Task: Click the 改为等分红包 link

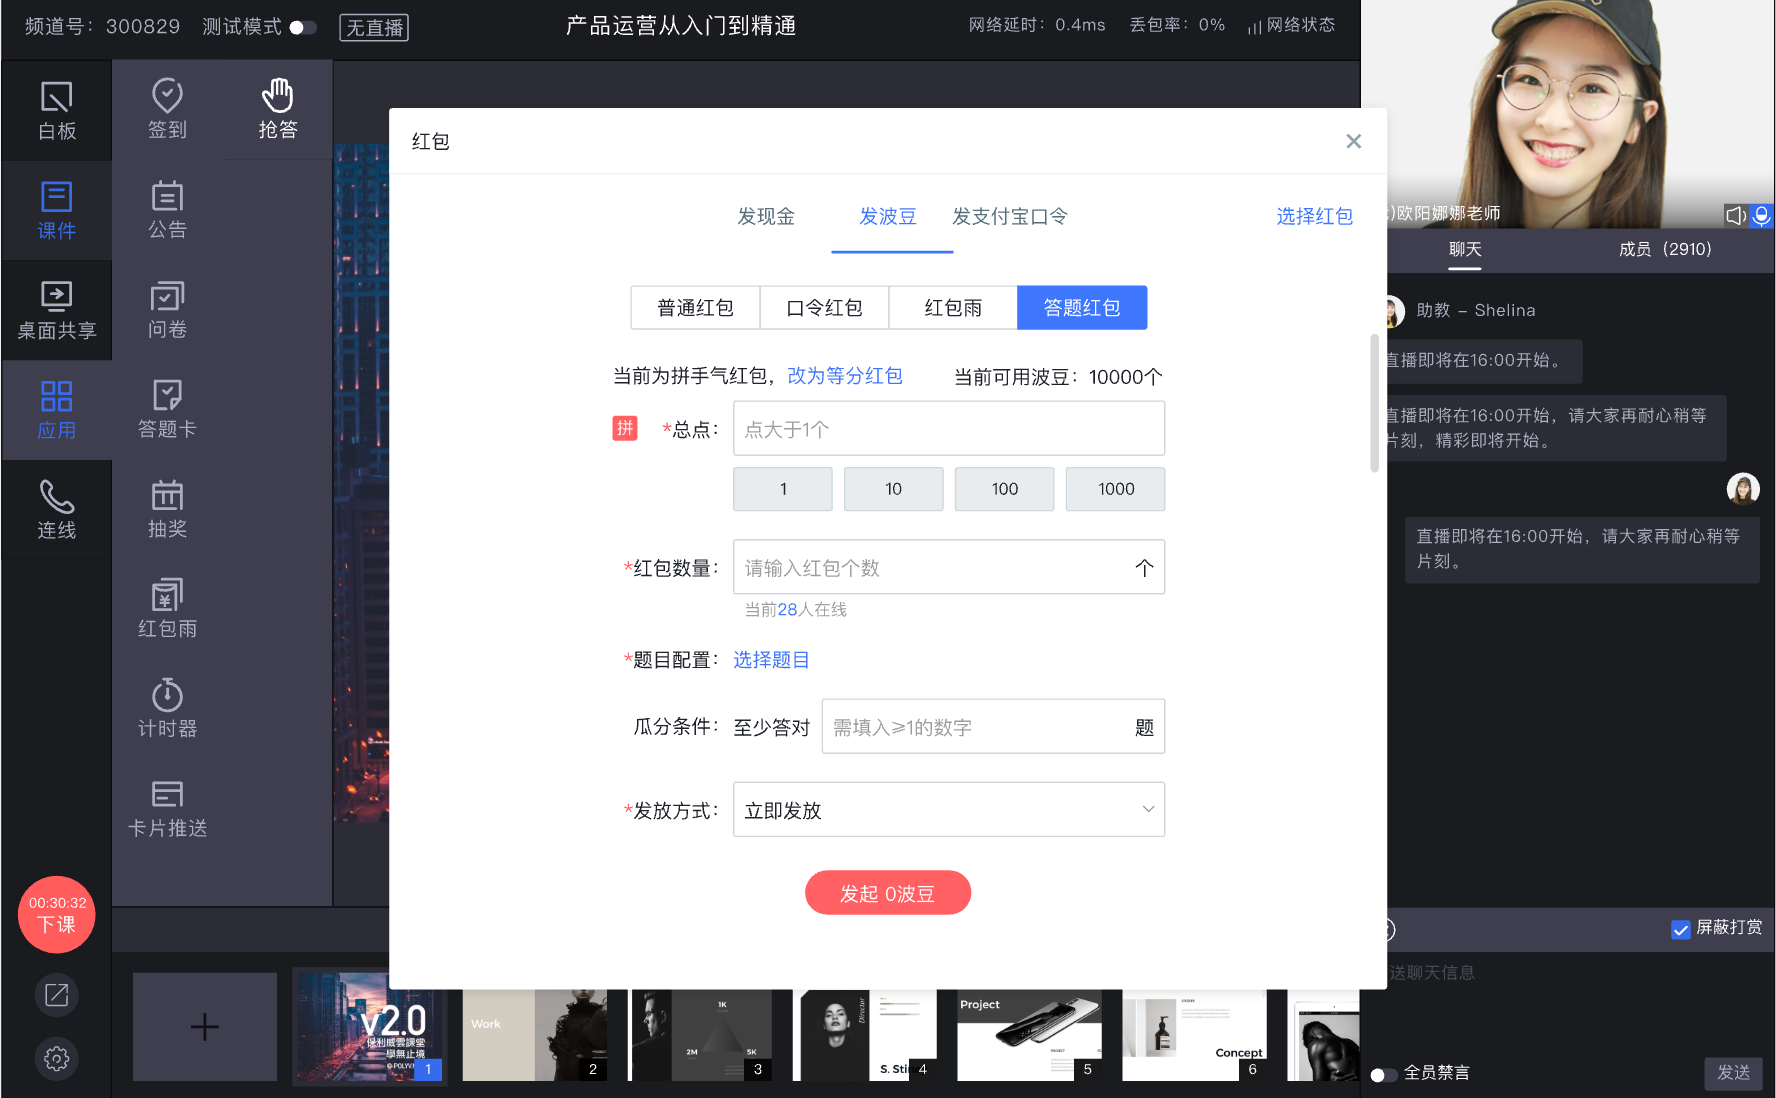Action: pyautogui.click(x=845, y=376)
